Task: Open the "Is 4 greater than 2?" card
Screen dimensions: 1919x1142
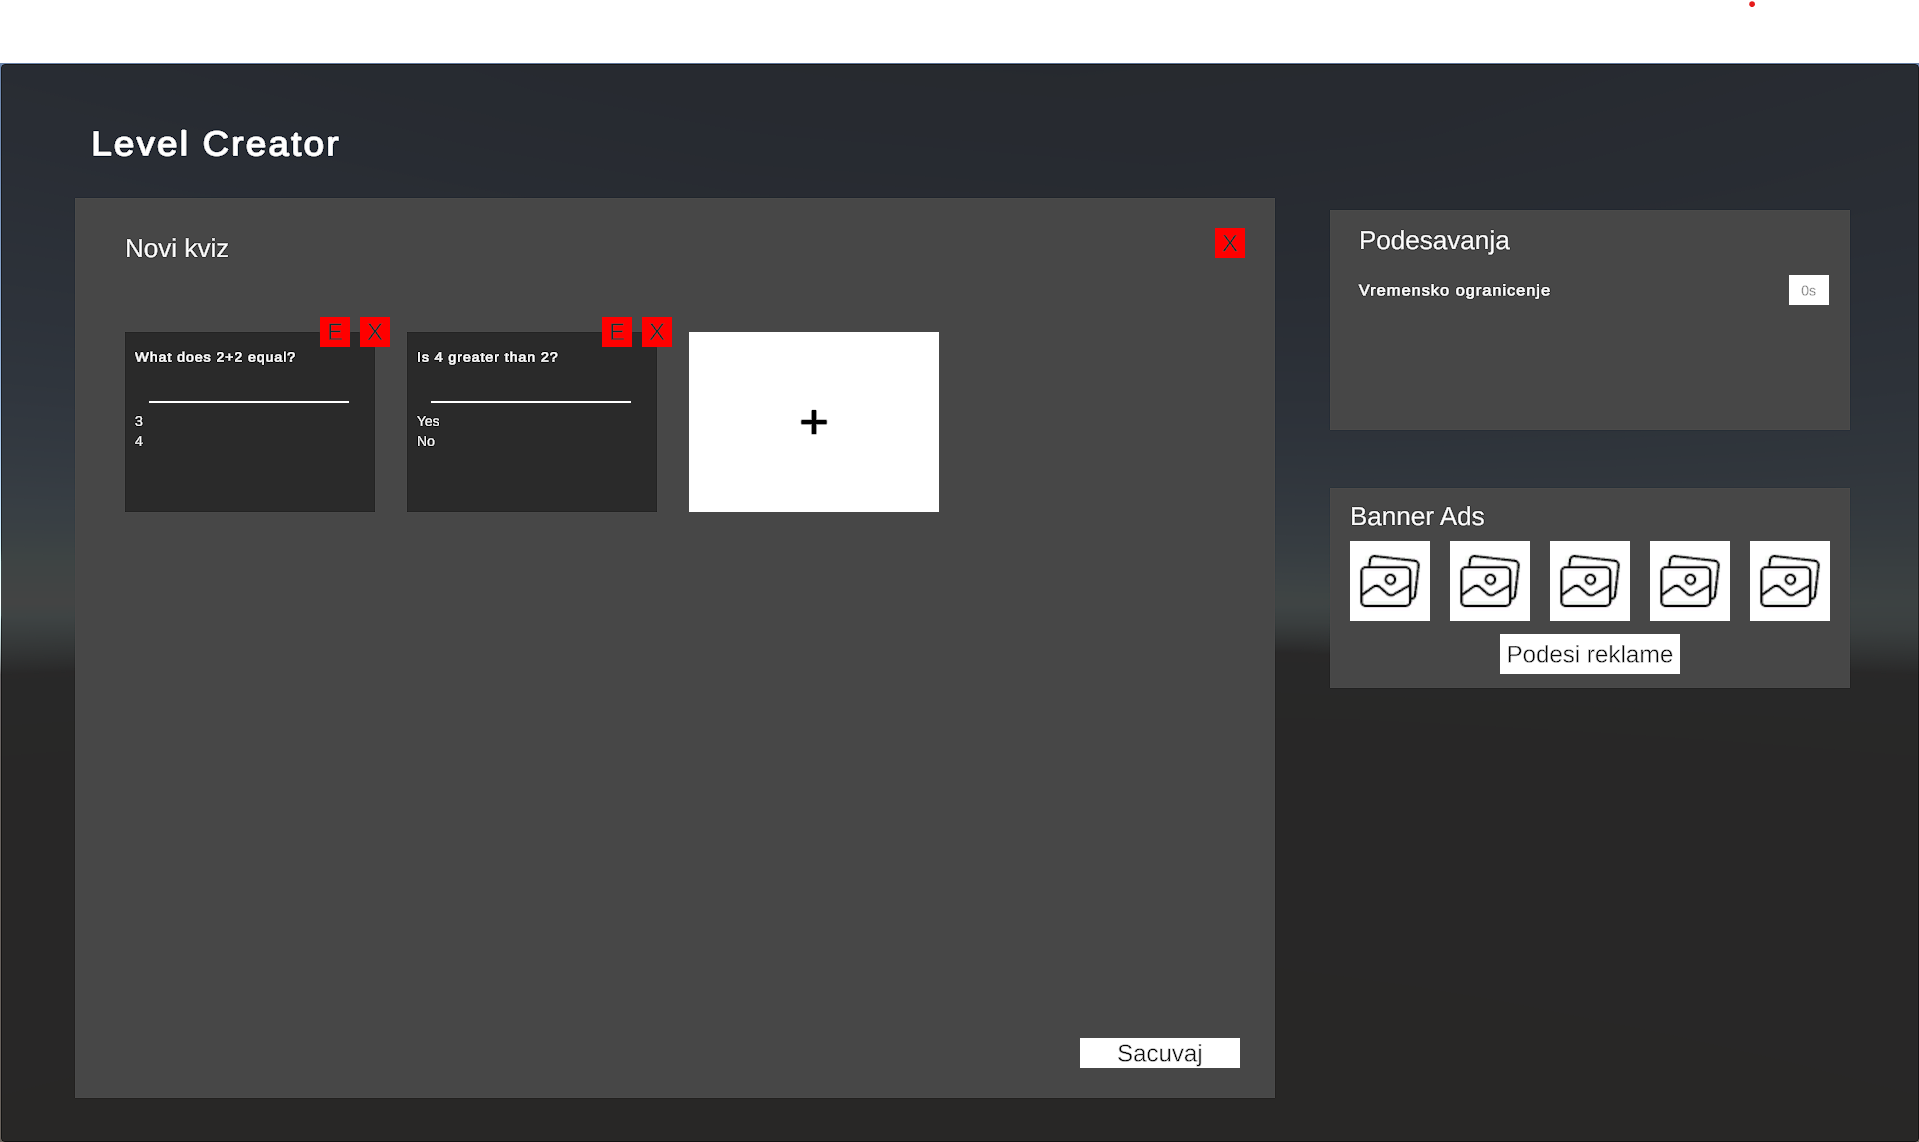Action: click(532, 422)
